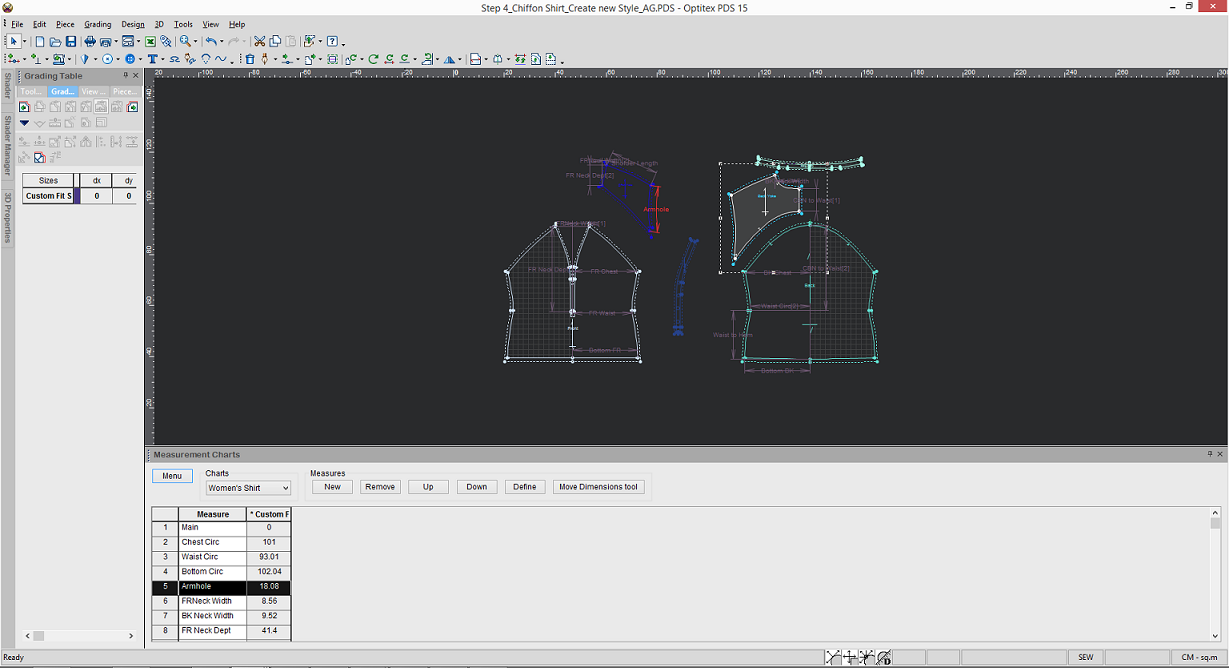Open the View menu
The width and height of the screenshot is (1229, 668).
click(211, 24)
